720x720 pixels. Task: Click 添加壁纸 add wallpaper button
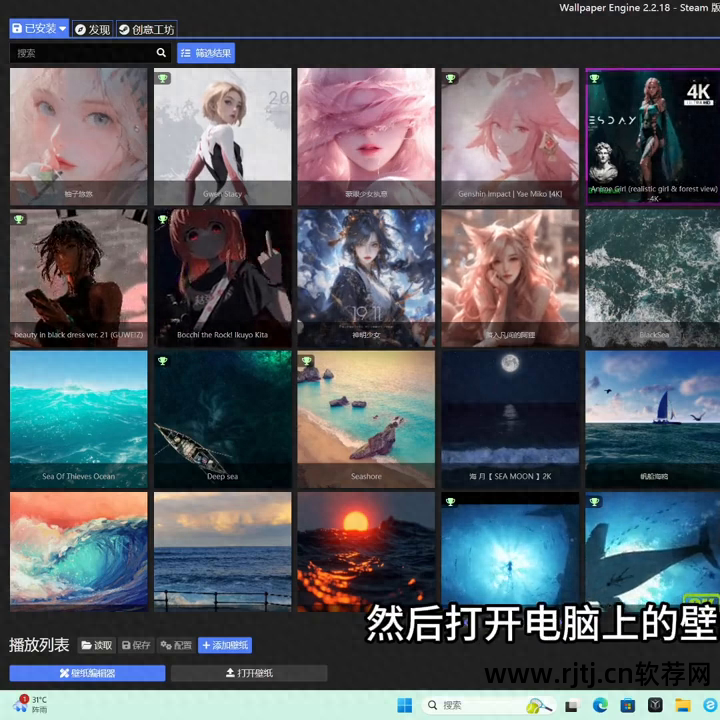point(225,645)
